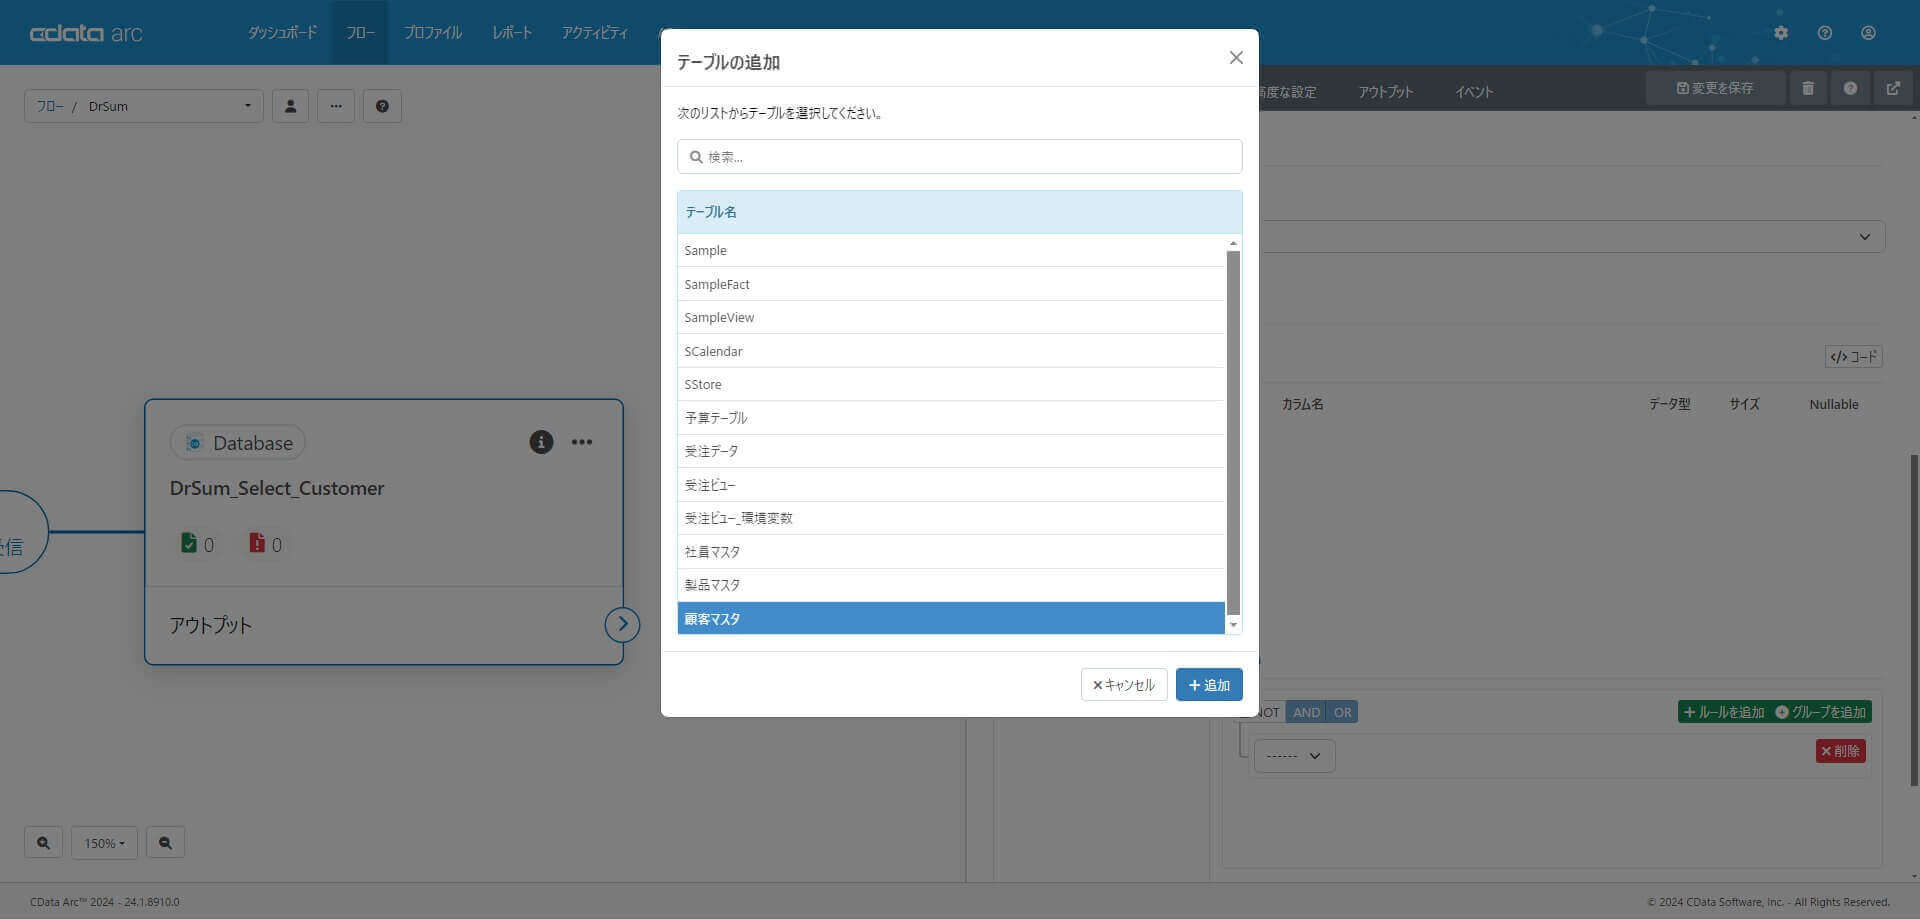Switch to the OR operator for the filter group
This screenshot has width=1920, height=919.
coord(1341,711)
